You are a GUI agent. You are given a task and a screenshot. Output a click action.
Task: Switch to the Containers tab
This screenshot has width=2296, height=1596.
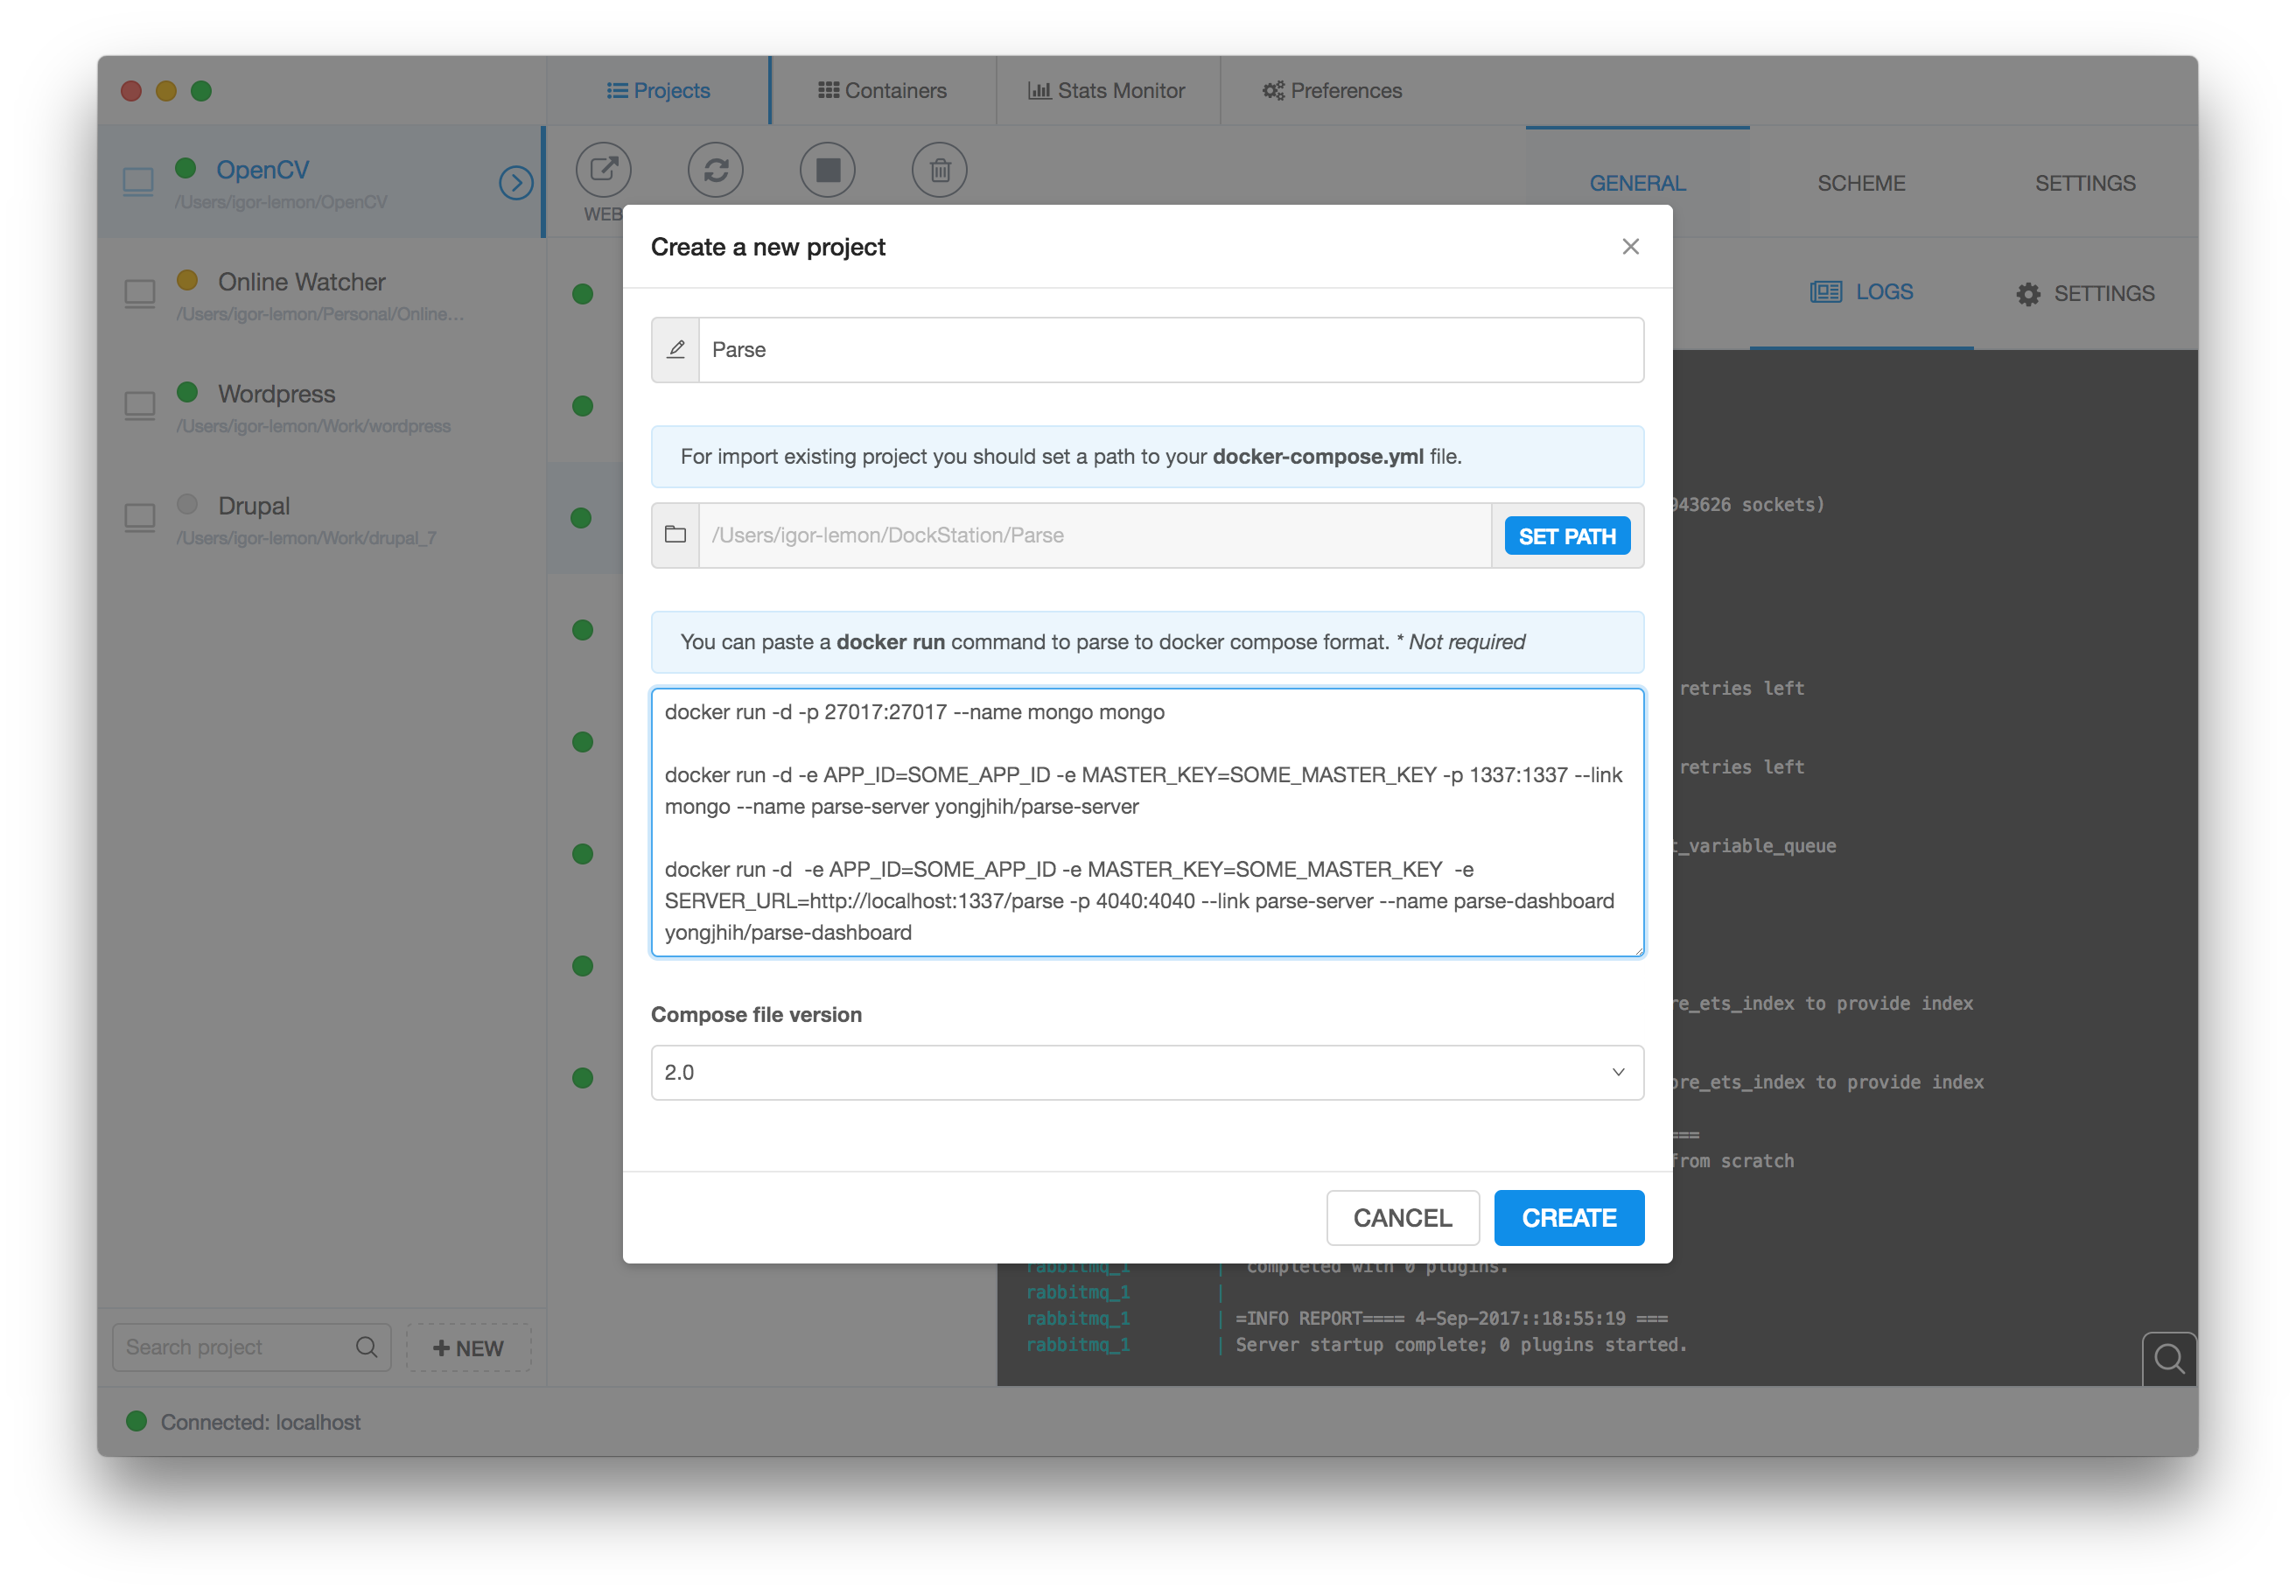pyautogui.click(x=882, y=91)
